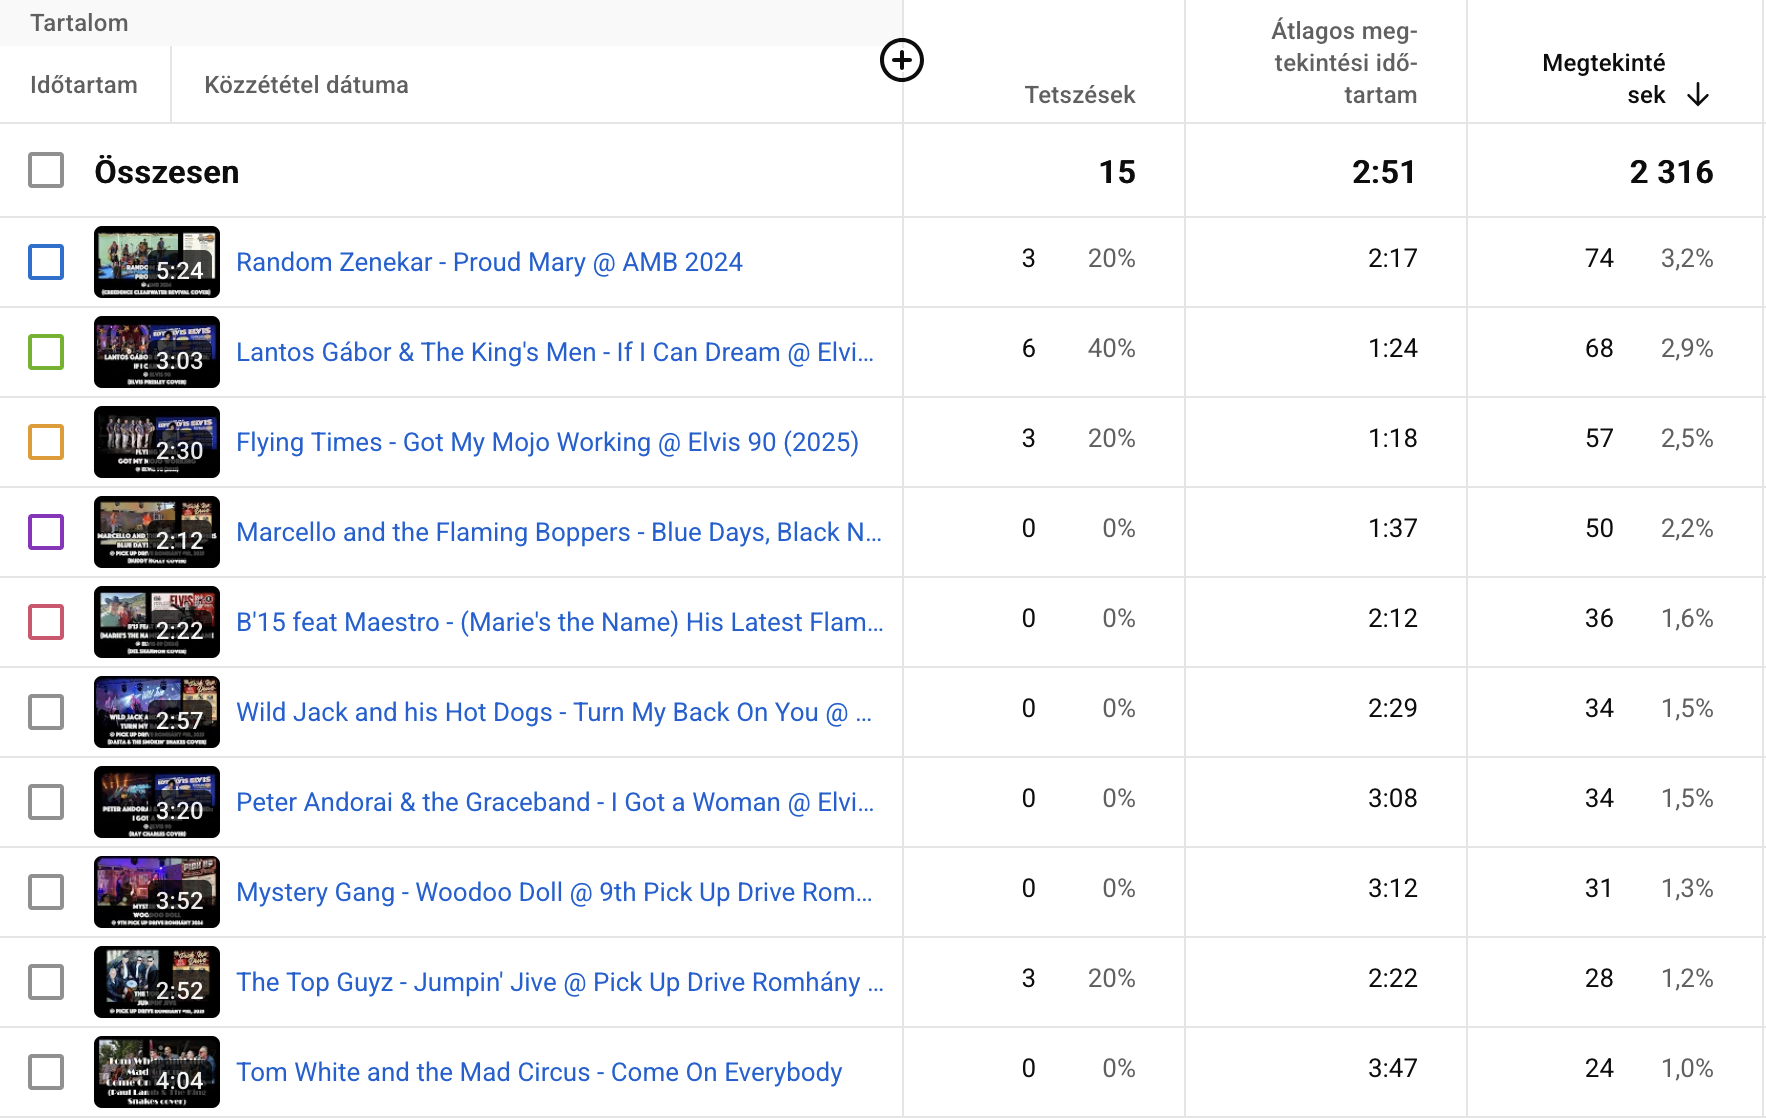
Task: Click the Tetszések column header
Action: coord(1079,95)
